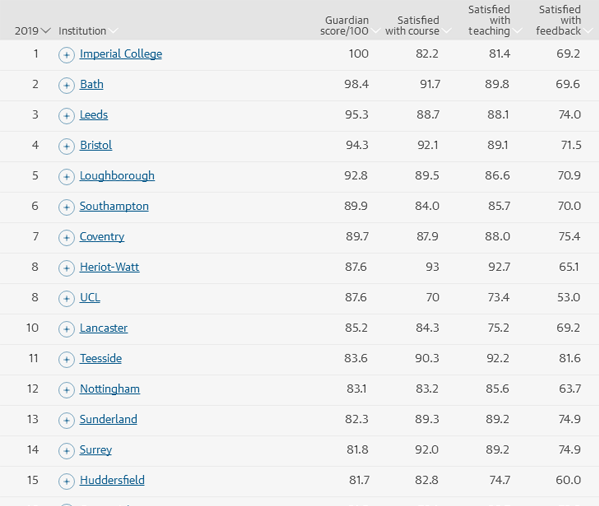The image size is (599, 506).
Task: Click the plus icon next to UCL
Action: click(x=66, y=299)
